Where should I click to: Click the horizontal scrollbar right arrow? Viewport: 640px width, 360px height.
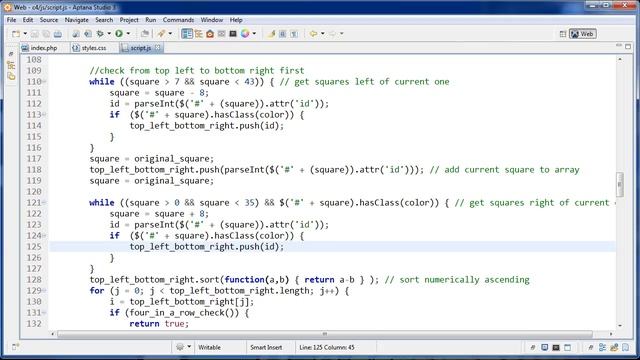click(x=611, y=334)
